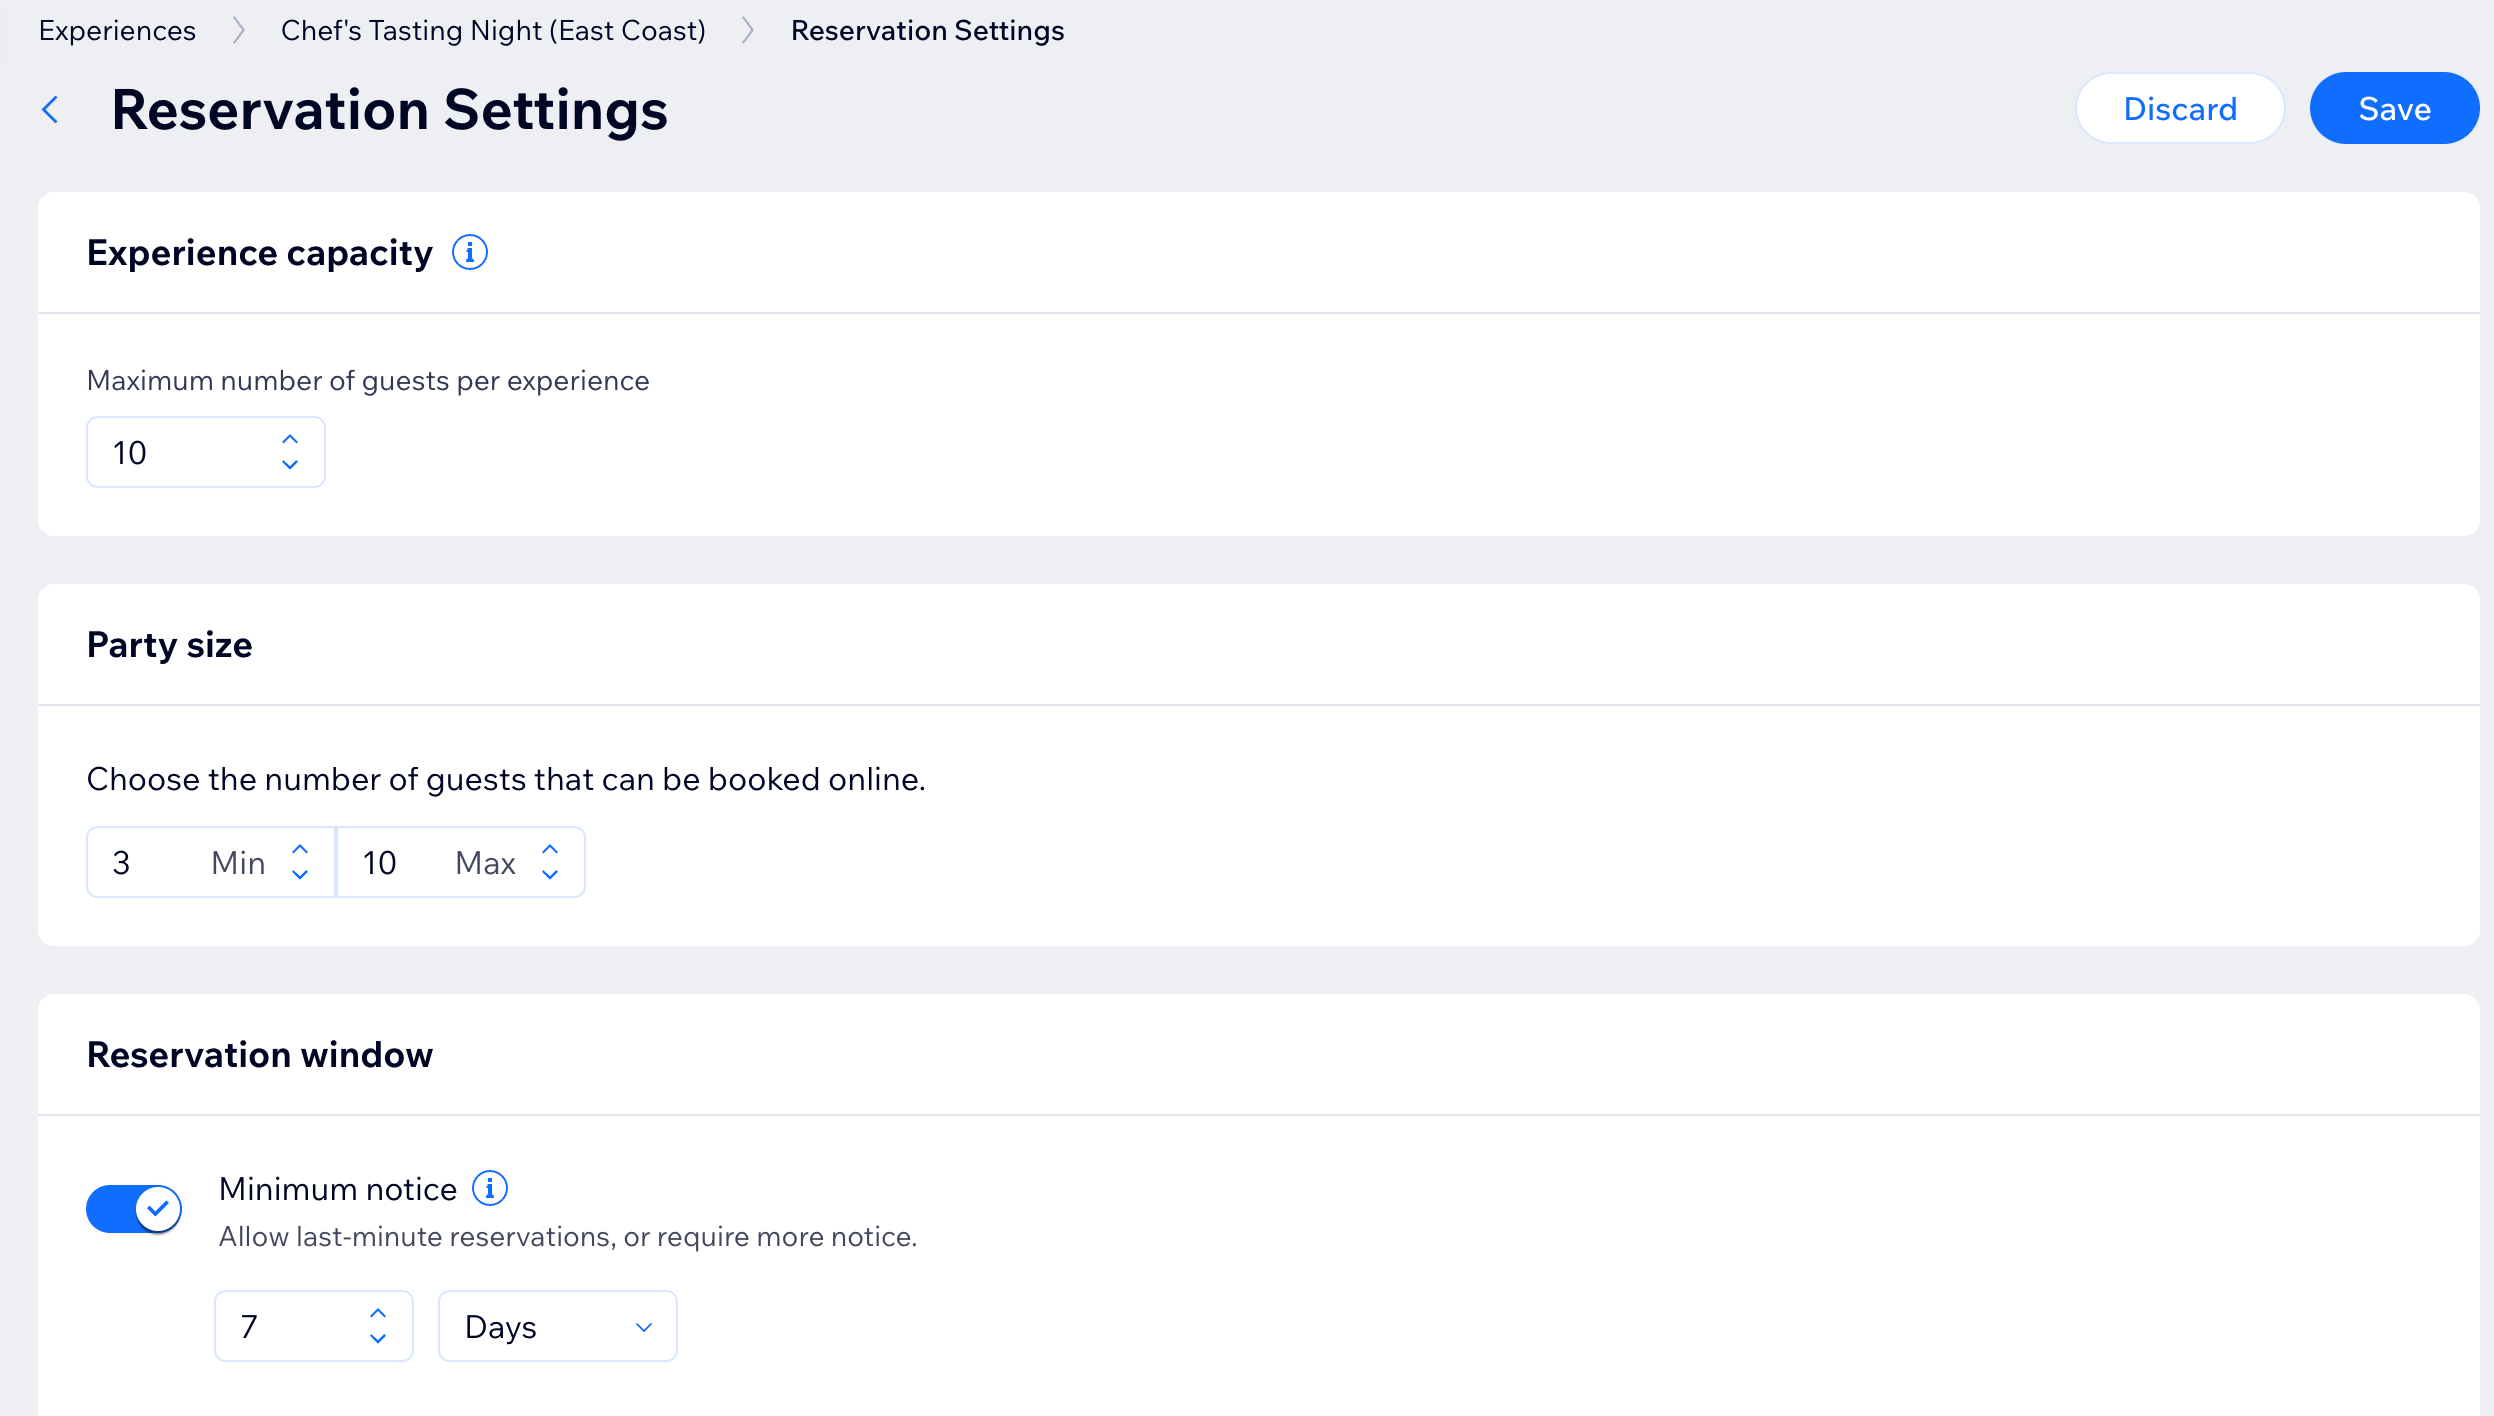Open the Days unit dropdown
This screenshot has height=1416, width=2494.
pos(557,1327)
